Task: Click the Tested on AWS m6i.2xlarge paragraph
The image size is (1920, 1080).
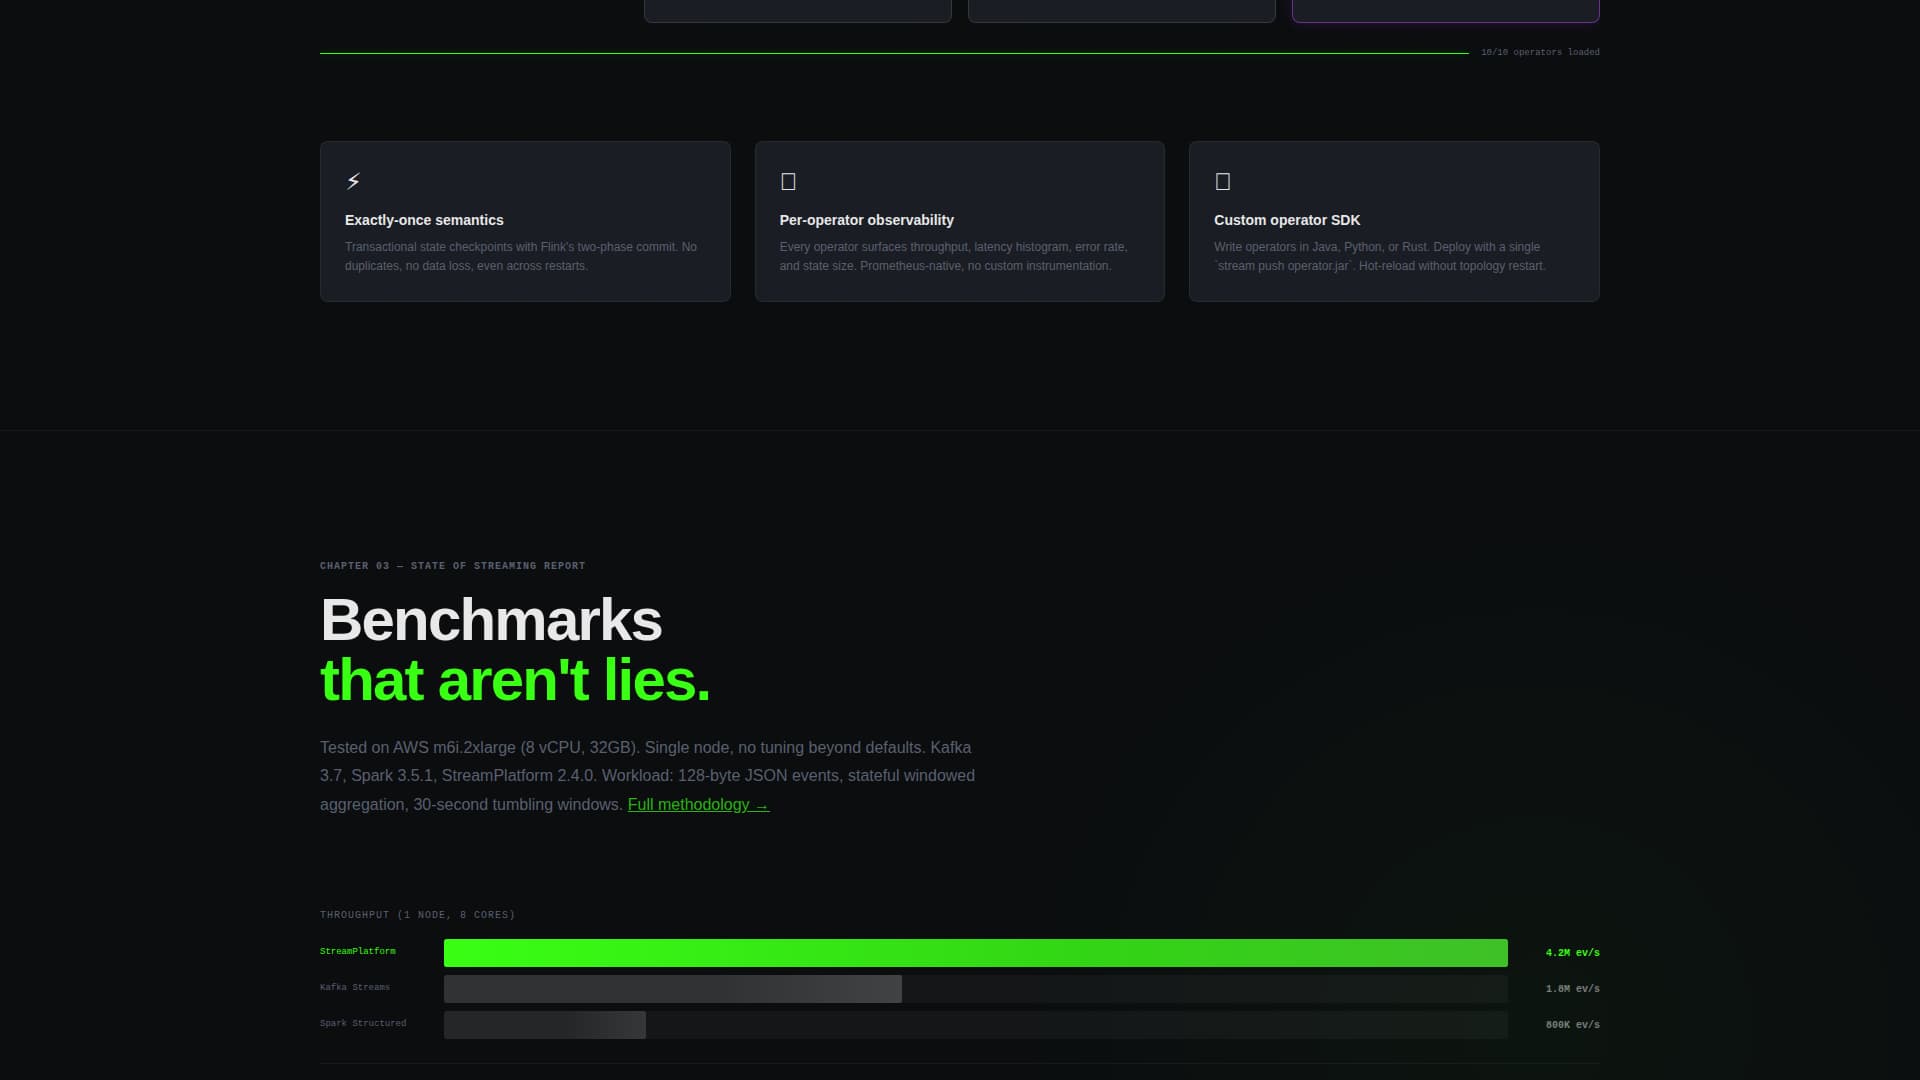Action: tap(647, 776)
